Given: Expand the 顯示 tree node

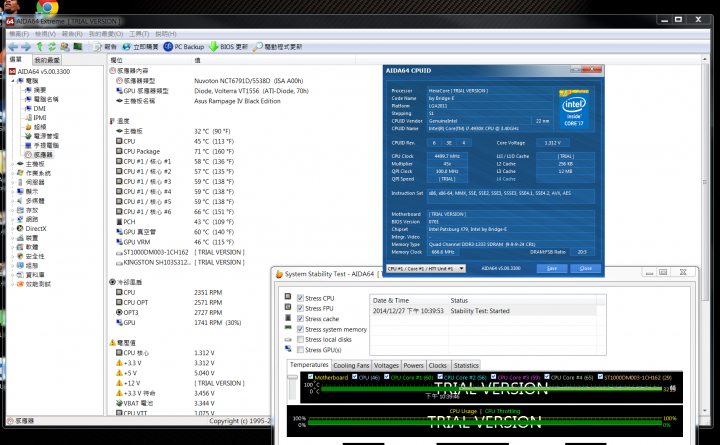Looking at the screenshot, I should (13, 192).
